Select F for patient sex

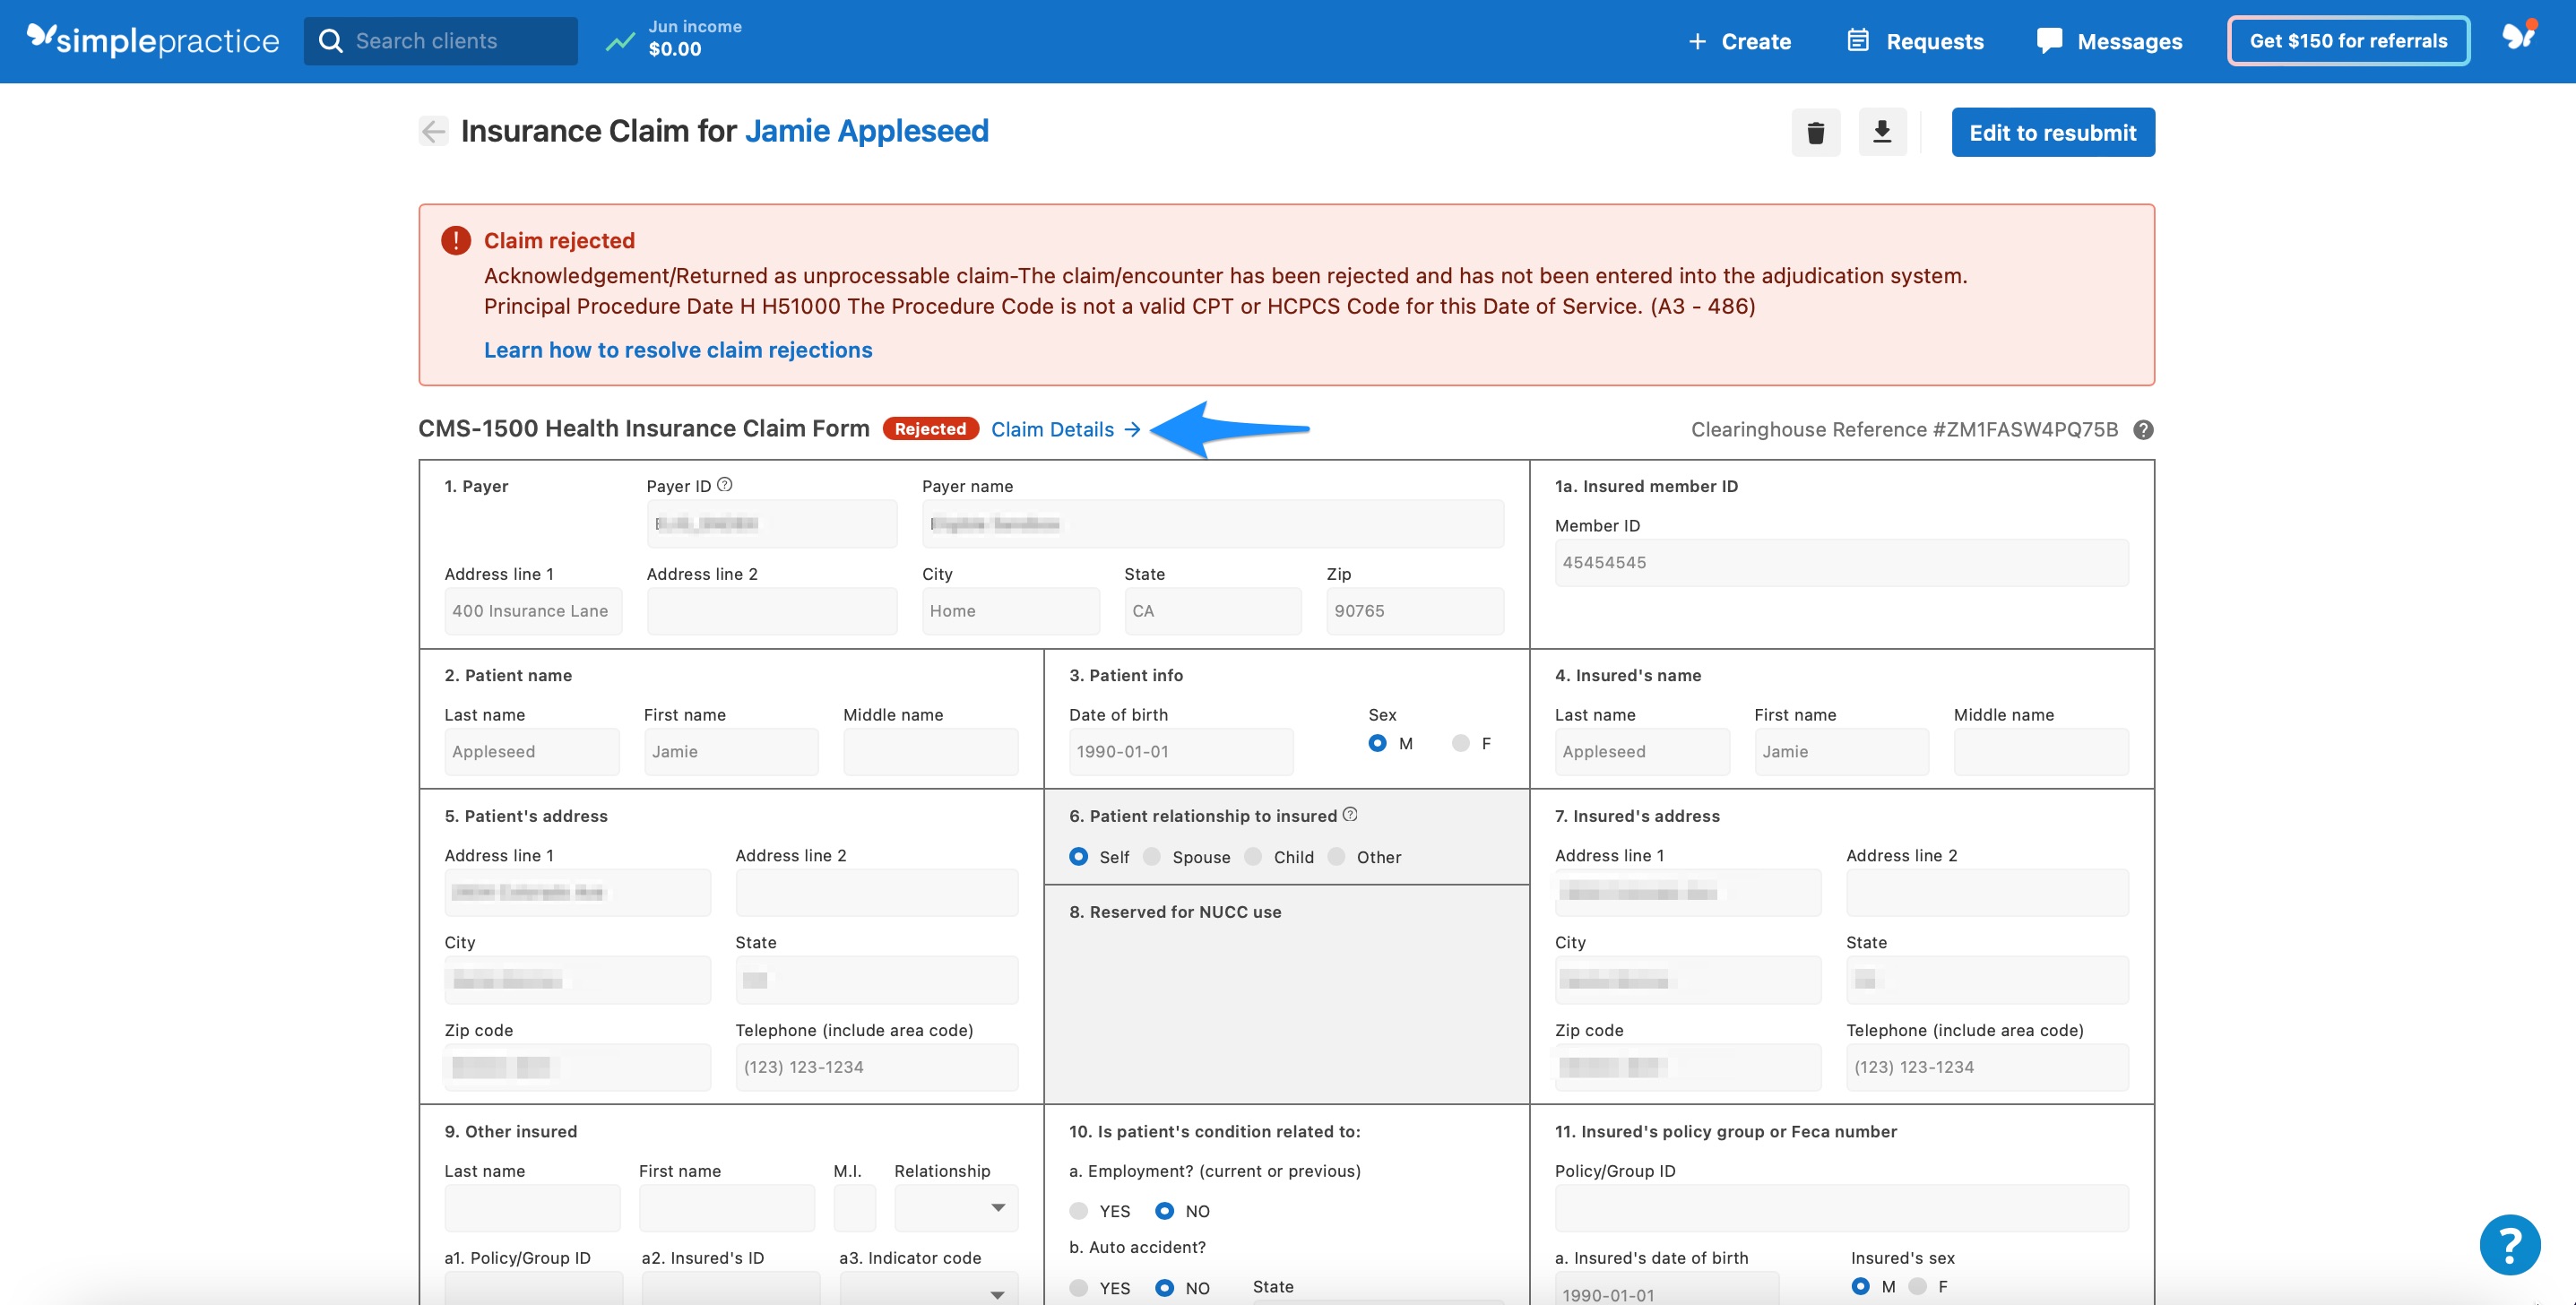[1461, 743]
